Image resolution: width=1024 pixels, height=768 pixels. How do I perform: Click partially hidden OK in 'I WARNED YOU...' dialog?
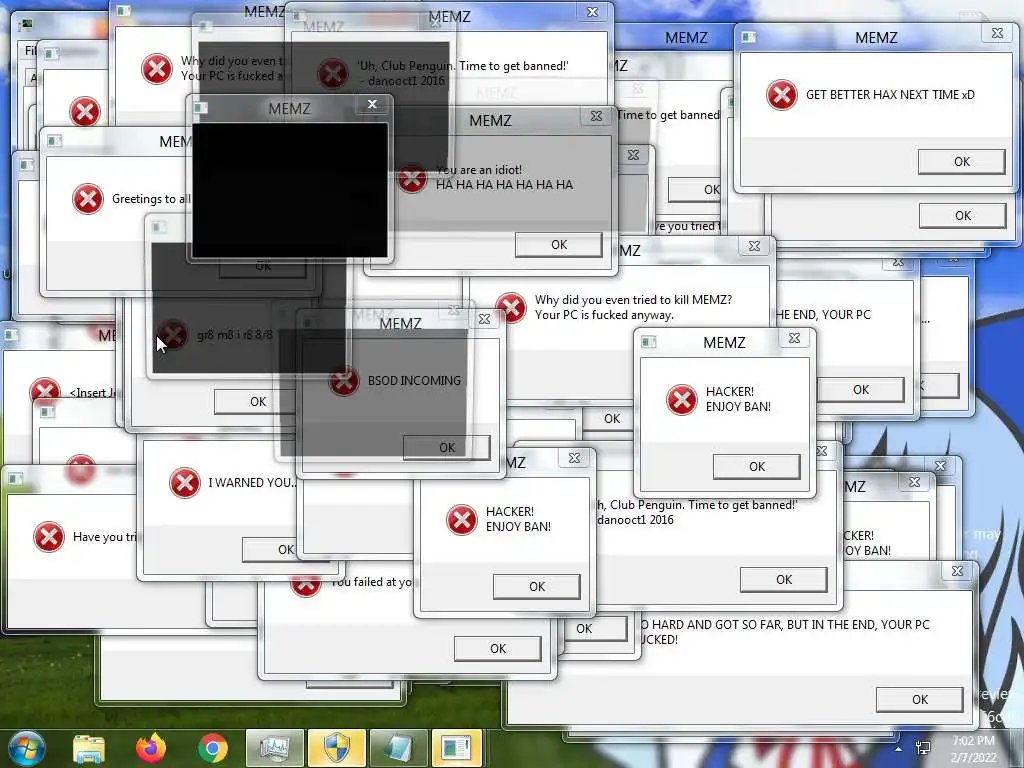click(x=269, y=550)
